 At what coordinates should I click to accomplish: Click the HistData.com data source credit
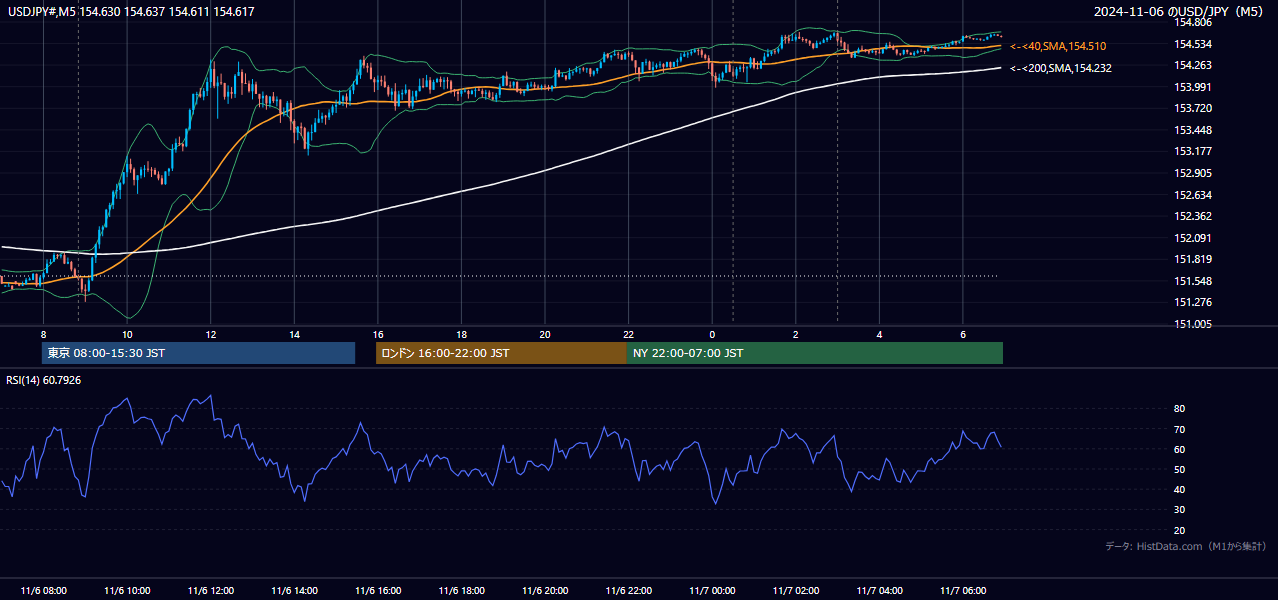1186,546
